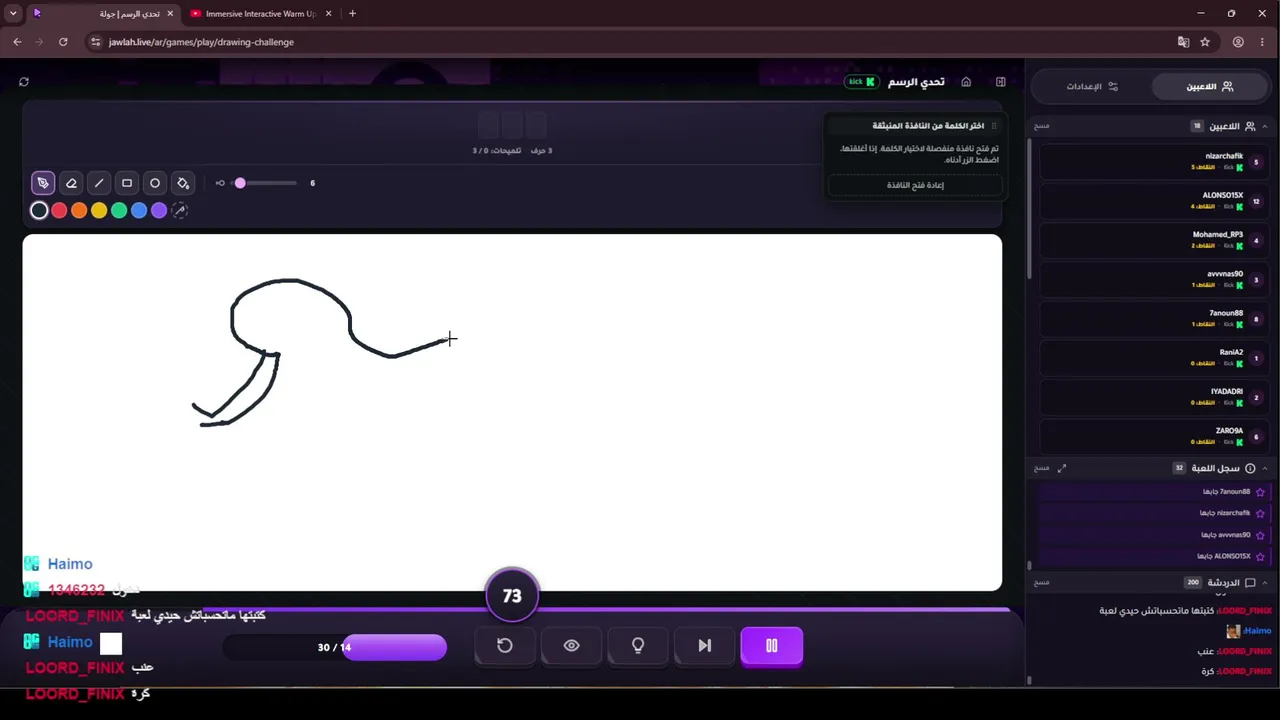Click the 30 / 14 round progress bar
Screen dimensions: 1280x720
pos(335,647)
